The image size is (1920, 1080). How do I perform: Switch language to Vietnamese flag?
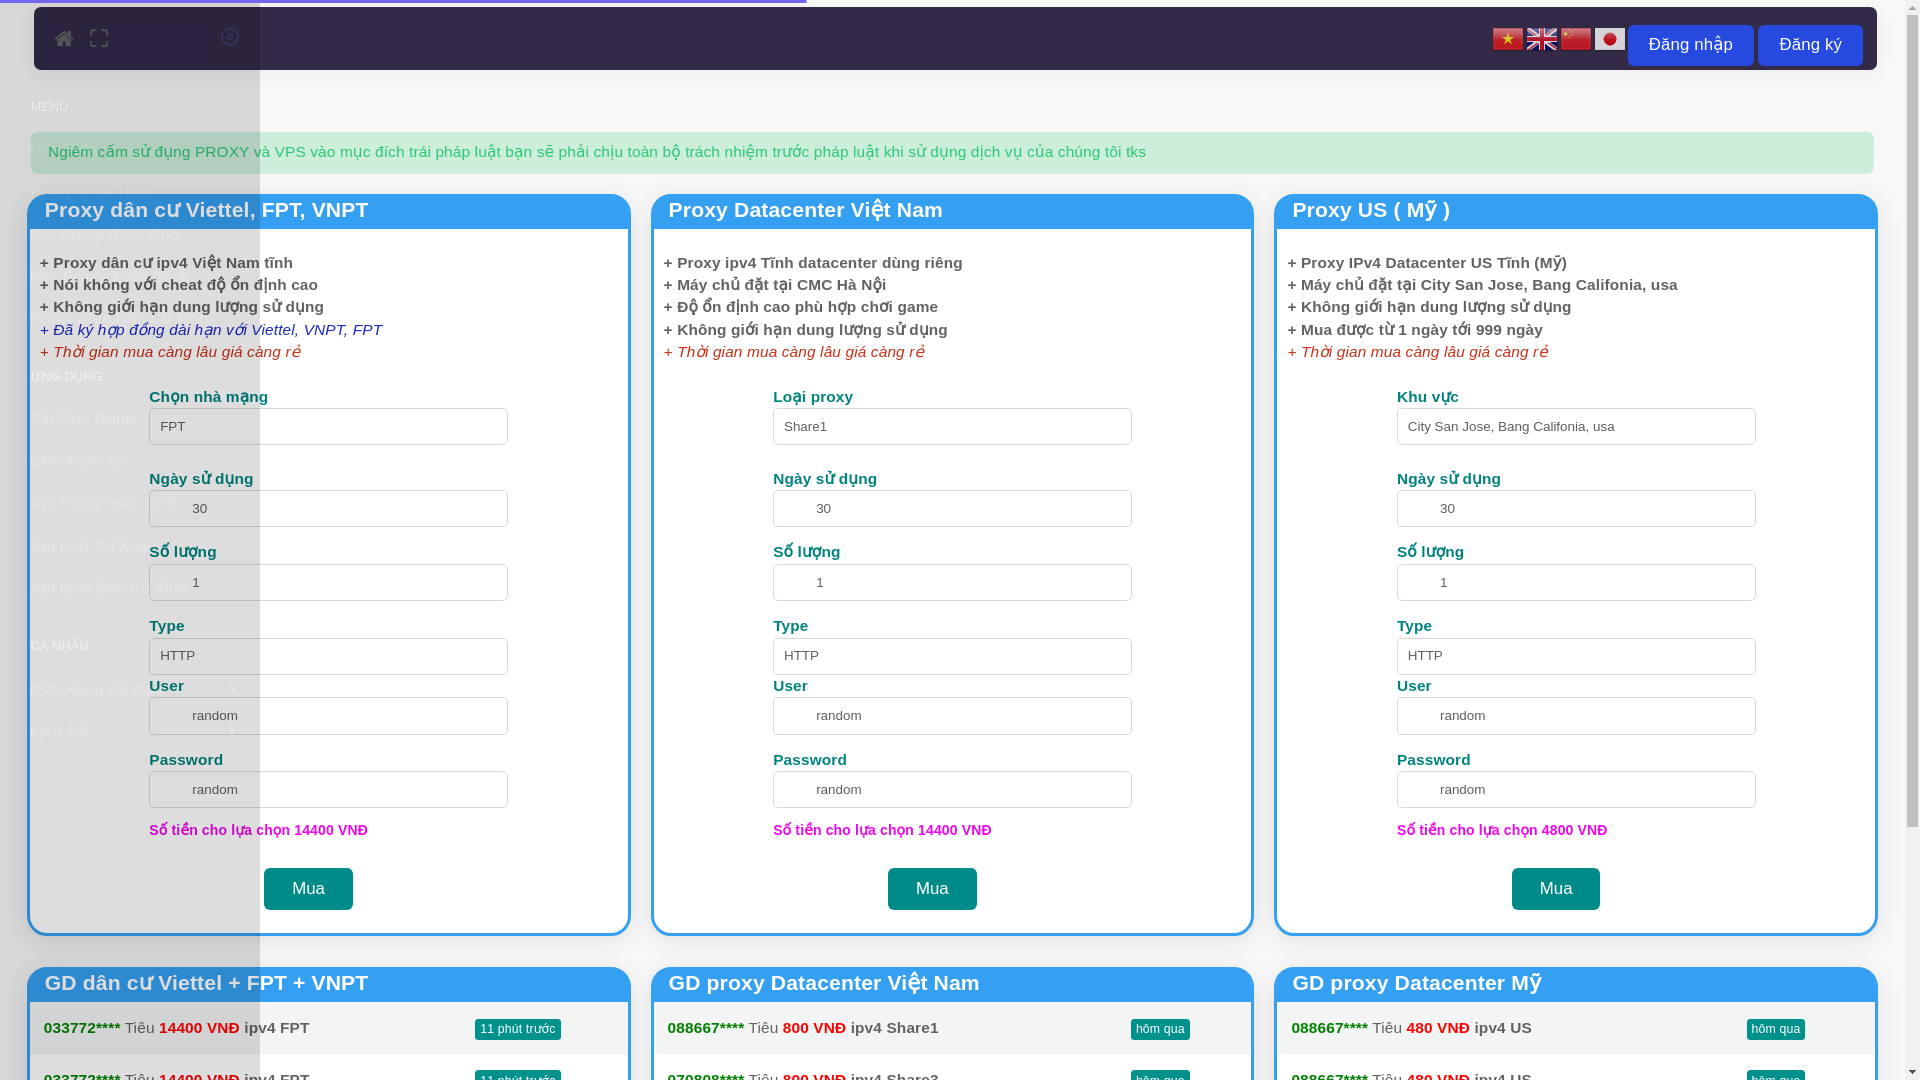[1508, 39]
